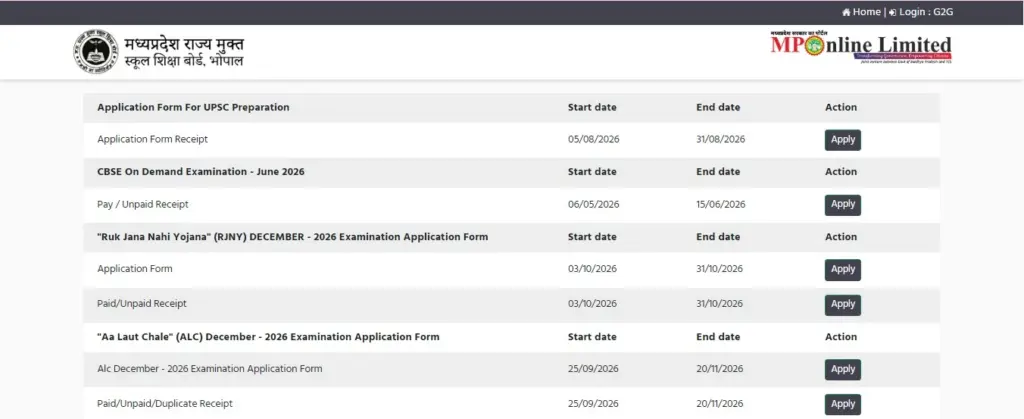
Task: Click 'Alc December - 2026 Examination Application Form' text
Action: 210,369
